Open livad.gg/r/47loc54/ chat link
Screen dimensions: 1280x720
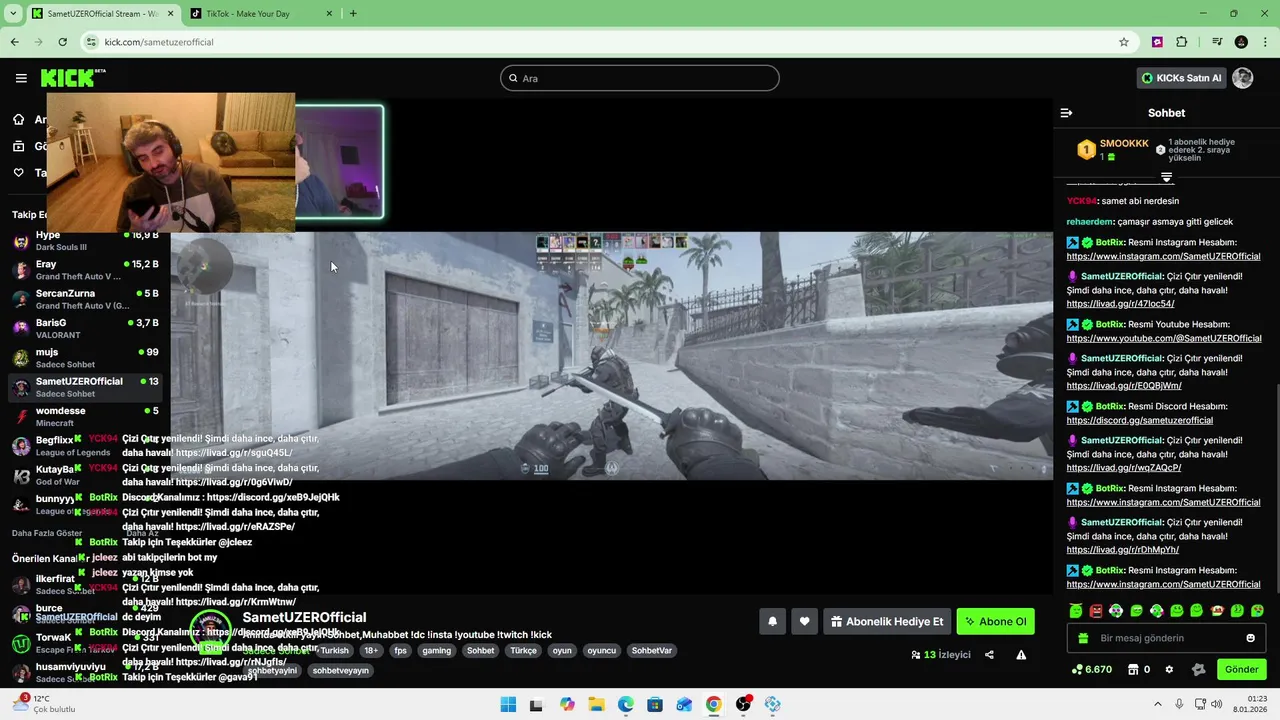click(x=1120, y=303)
